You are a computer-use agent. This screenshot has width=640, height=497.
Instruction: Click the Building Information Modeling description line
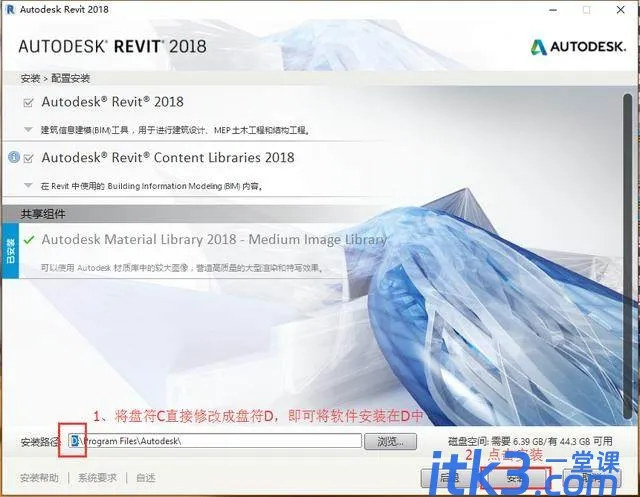click(152, 186)
